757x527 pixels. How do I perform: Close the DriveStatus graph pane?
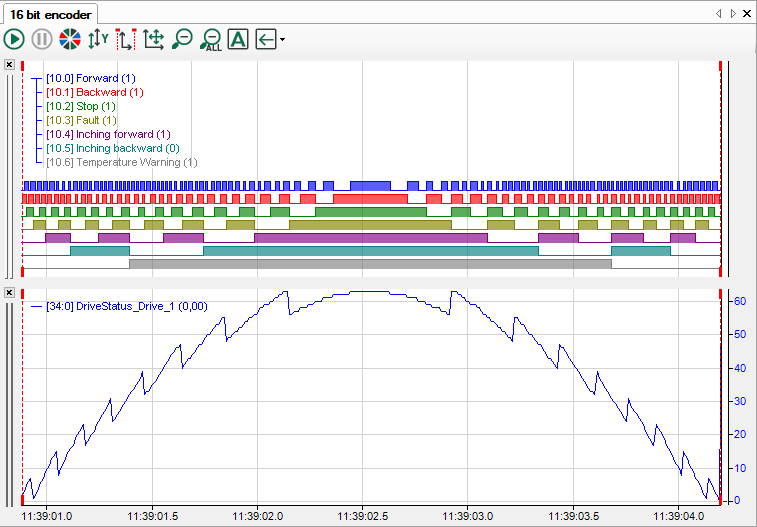(x=8, y=292)
